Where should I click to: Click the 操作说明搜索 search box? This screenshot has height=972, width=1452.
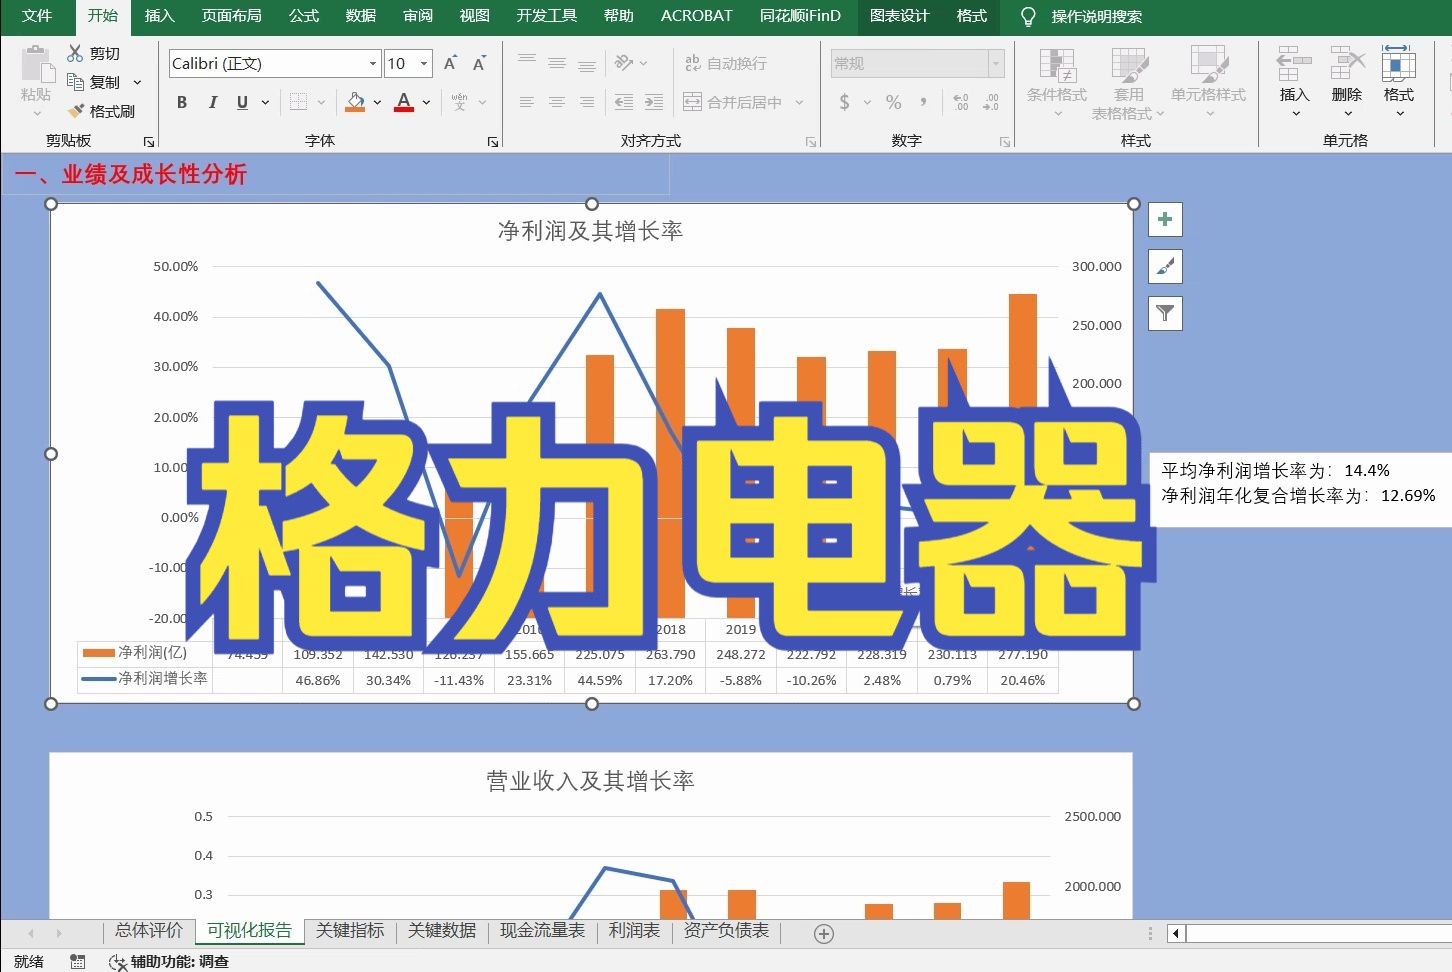coord(1096,16)
